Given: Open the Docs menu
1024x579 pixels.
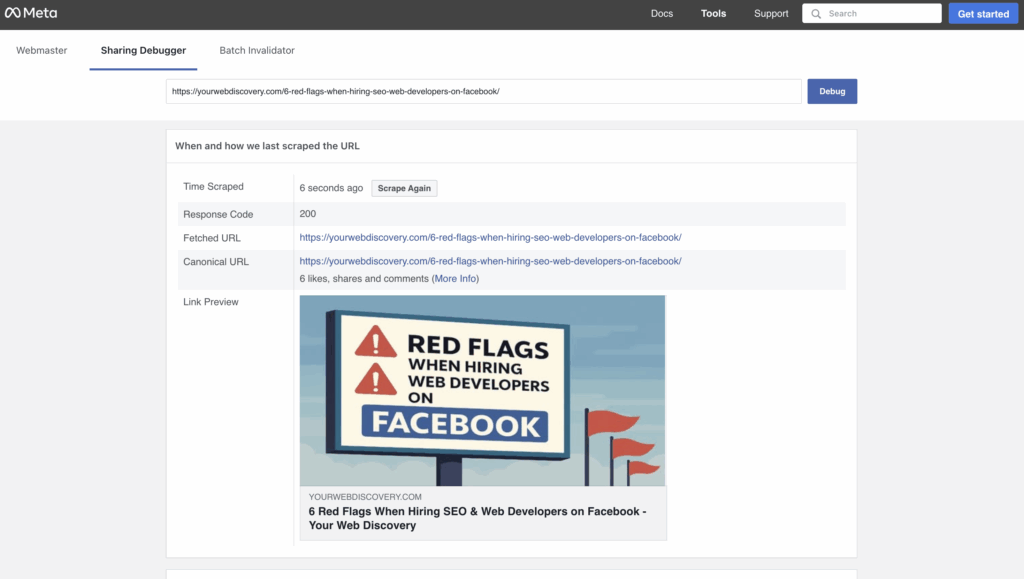Looking at the screenshot, I should point(662,14).
